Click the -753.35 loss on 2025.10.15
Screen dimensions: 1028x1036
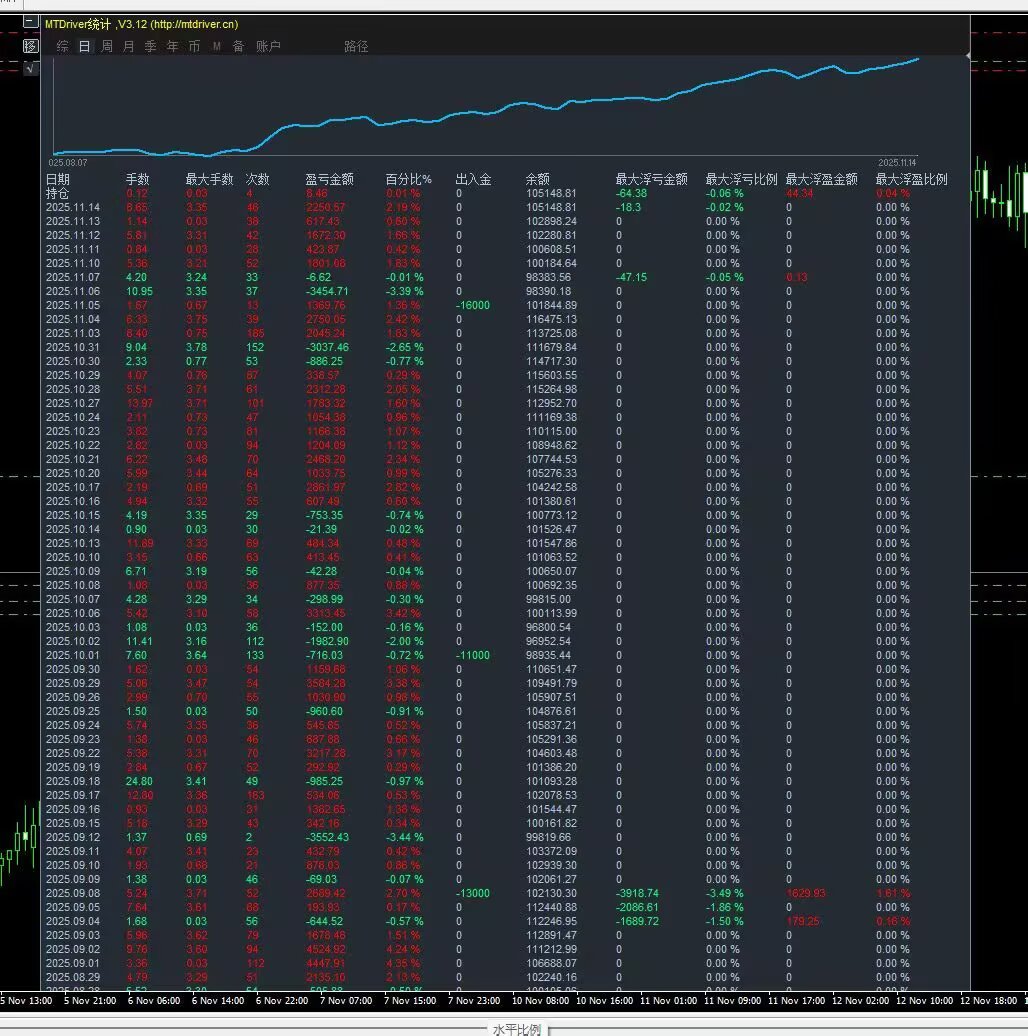click(x=324, y=515)
